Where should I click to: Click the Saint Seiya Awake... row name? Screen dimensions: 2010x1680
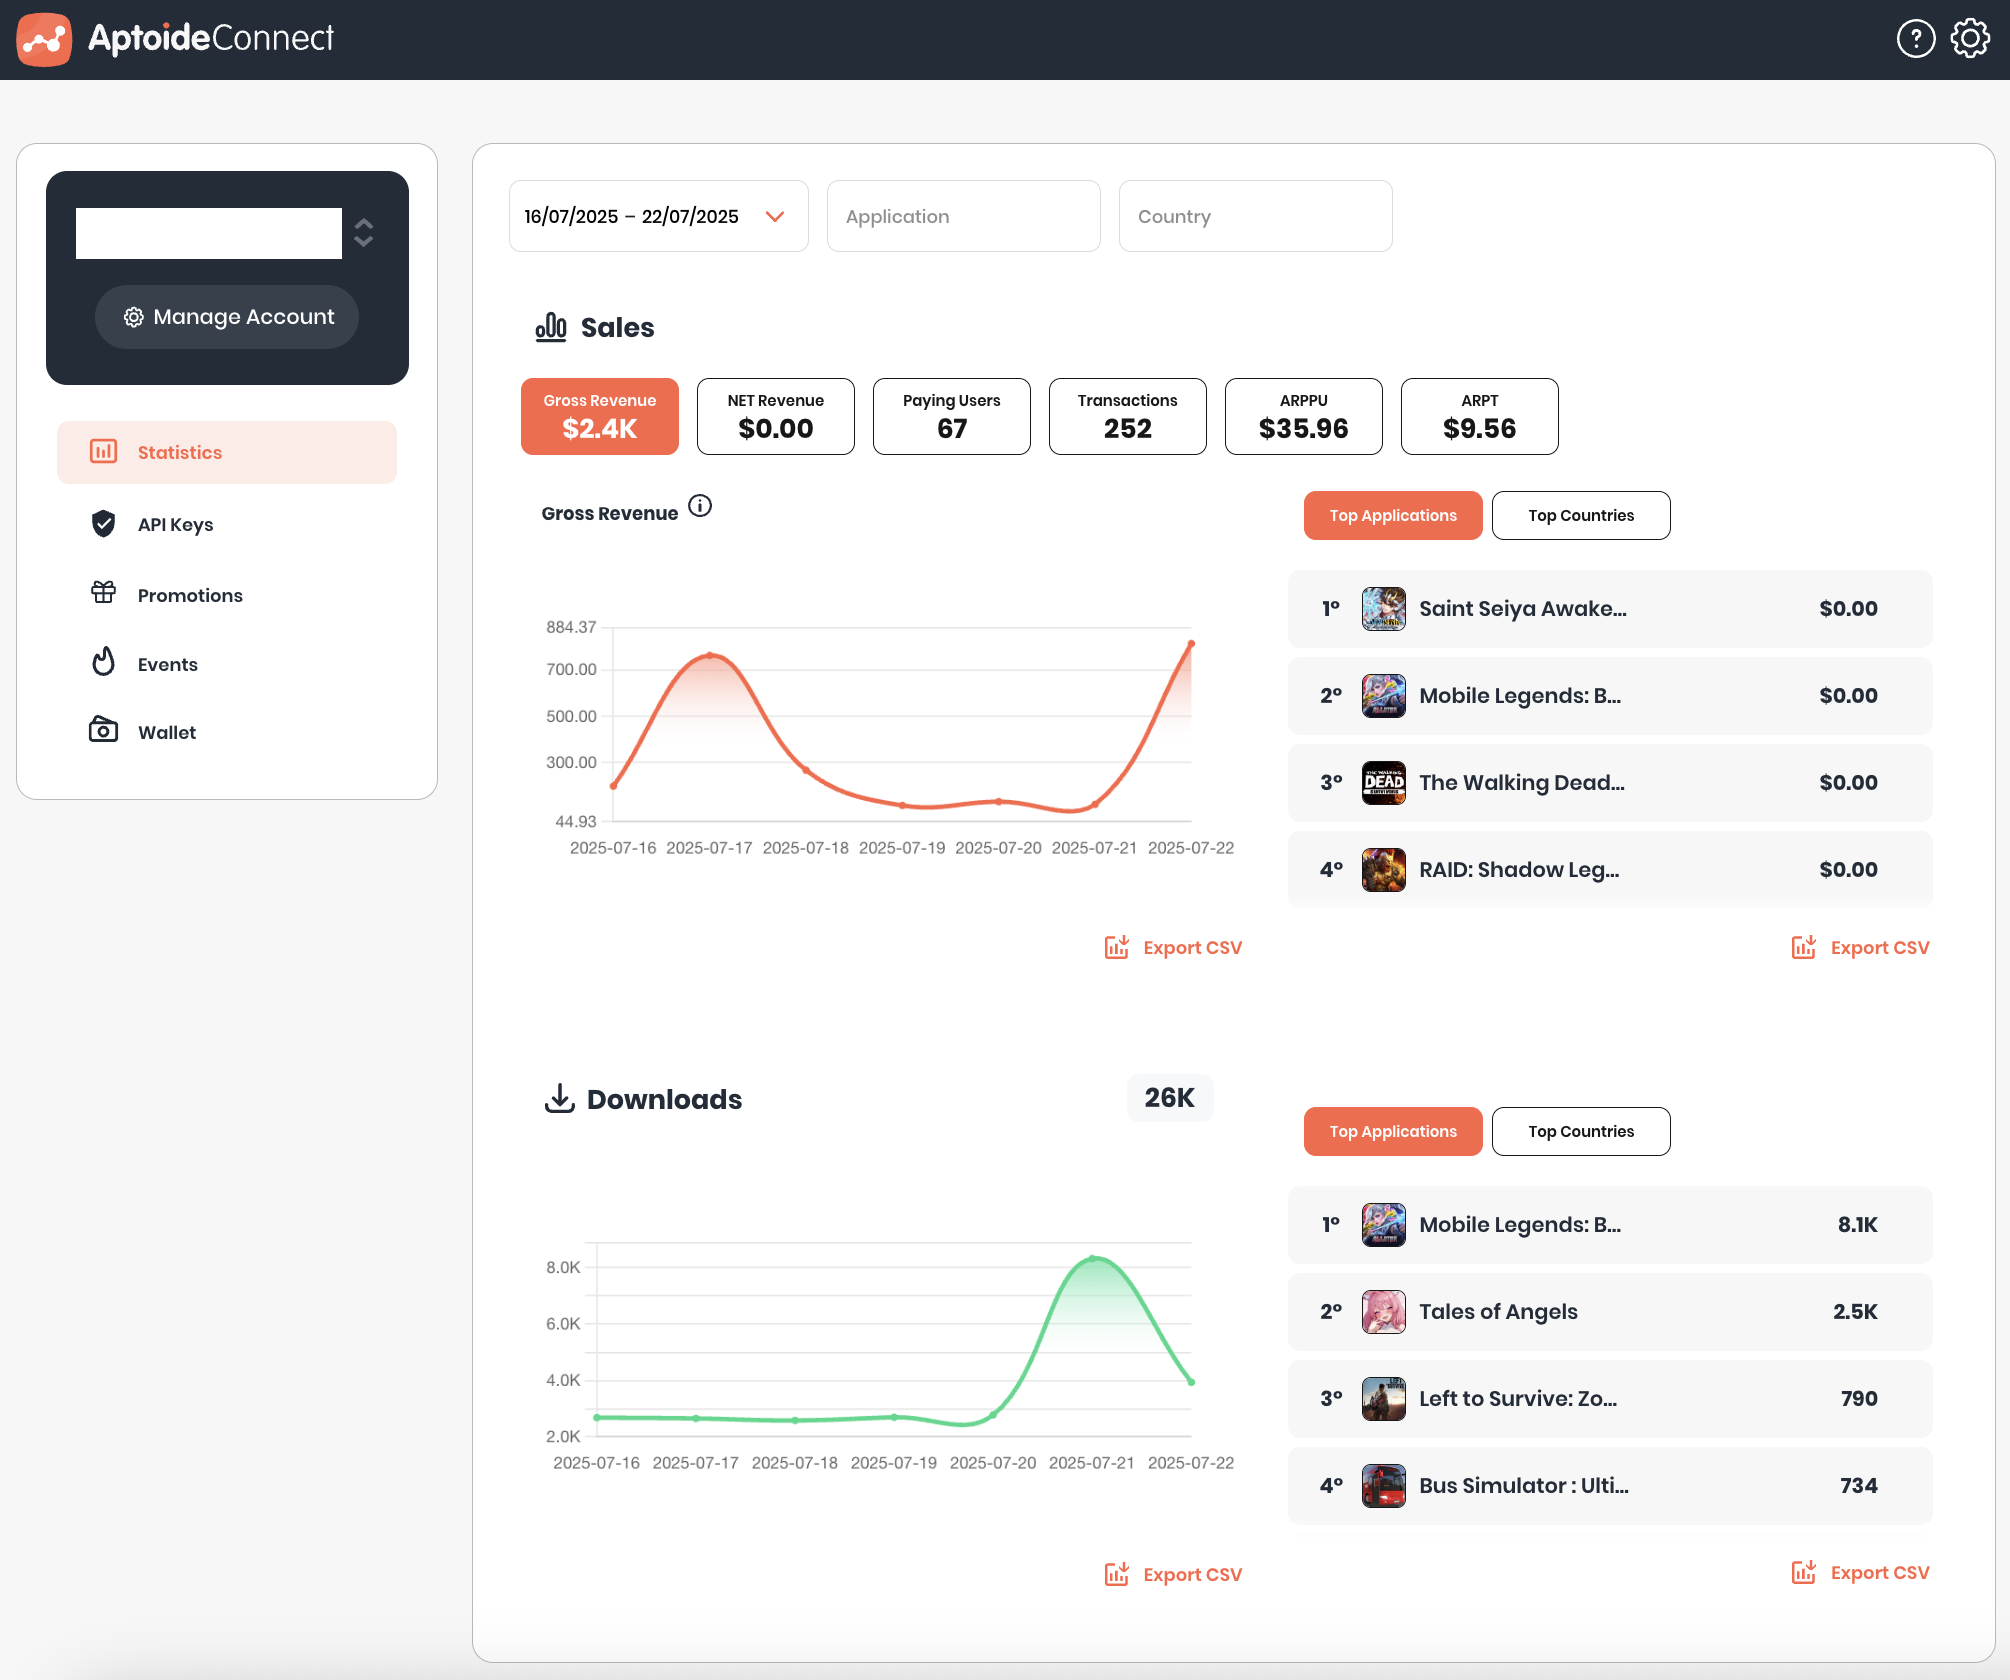(1523, 609)
